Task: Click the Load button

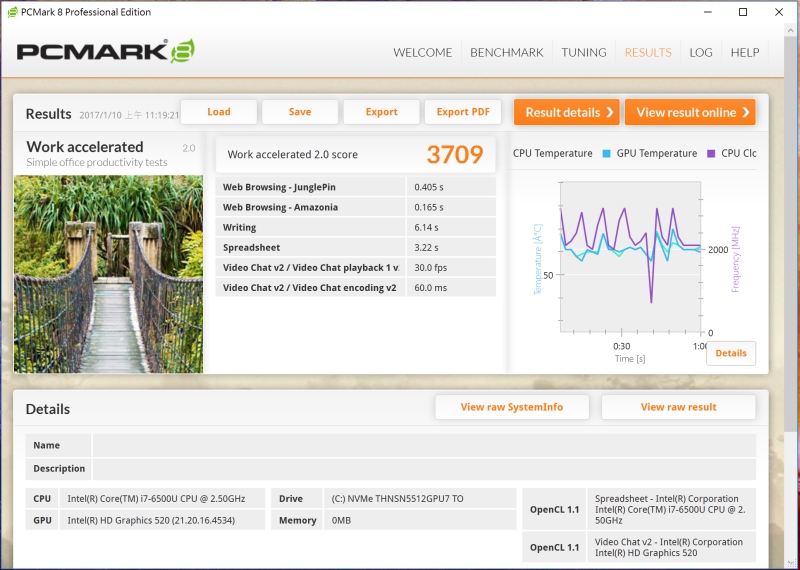Action: [x=218, y=112]
